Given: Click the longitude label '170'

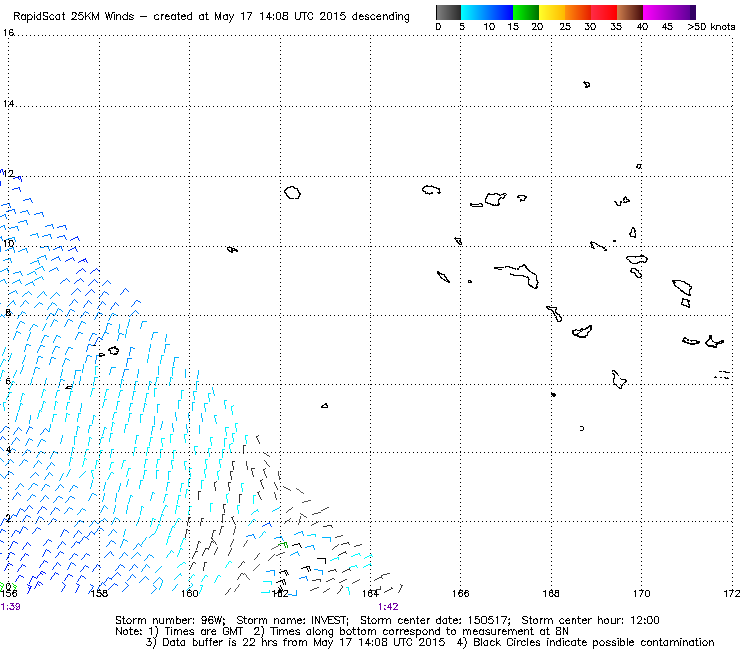Looking at the screenshot, I should [x=641, y=593].
